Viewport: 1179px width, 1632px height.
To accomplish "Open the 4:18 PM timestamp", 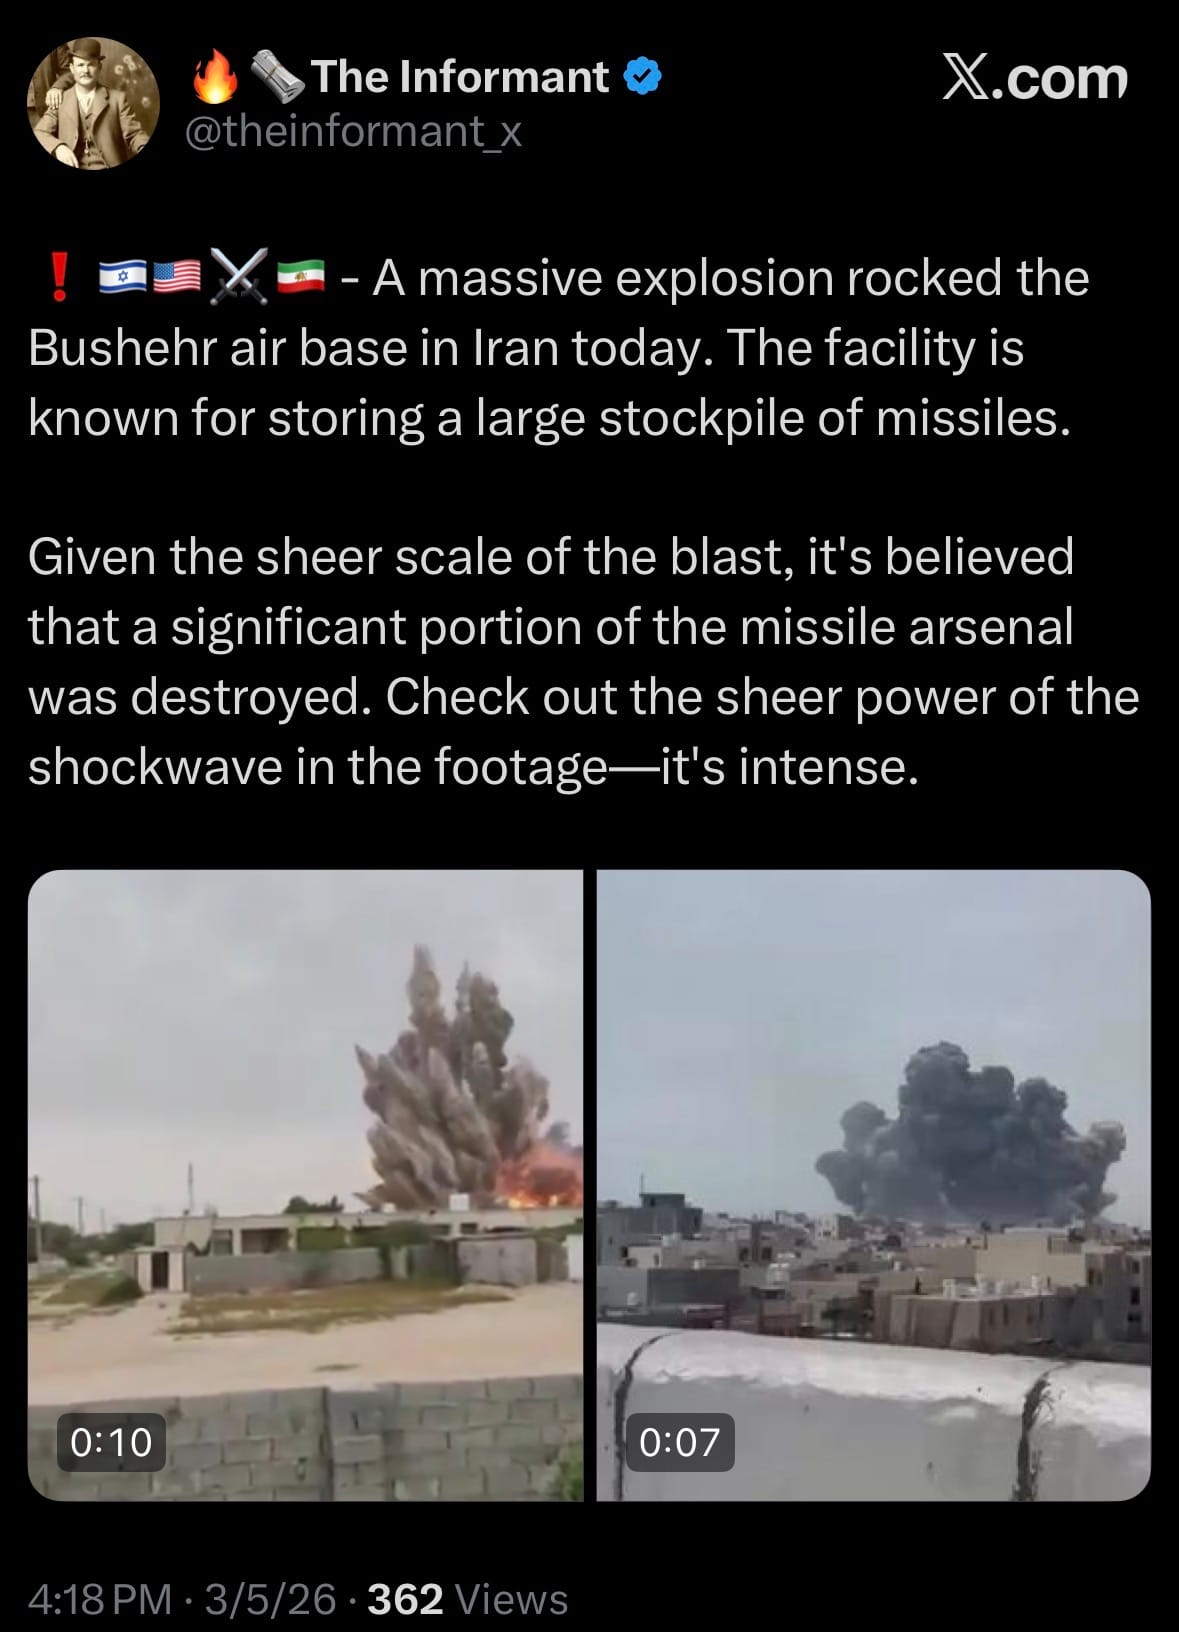I will click(100, 1599).
